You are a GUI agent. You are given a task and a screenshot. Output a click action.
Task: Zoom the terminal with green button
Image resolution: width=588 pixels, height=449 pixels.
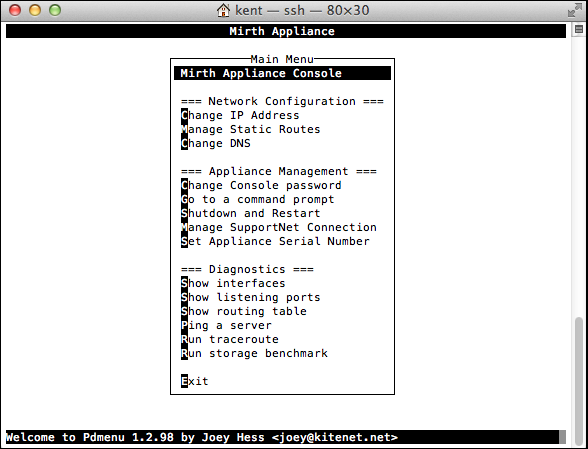coord(55,10)
